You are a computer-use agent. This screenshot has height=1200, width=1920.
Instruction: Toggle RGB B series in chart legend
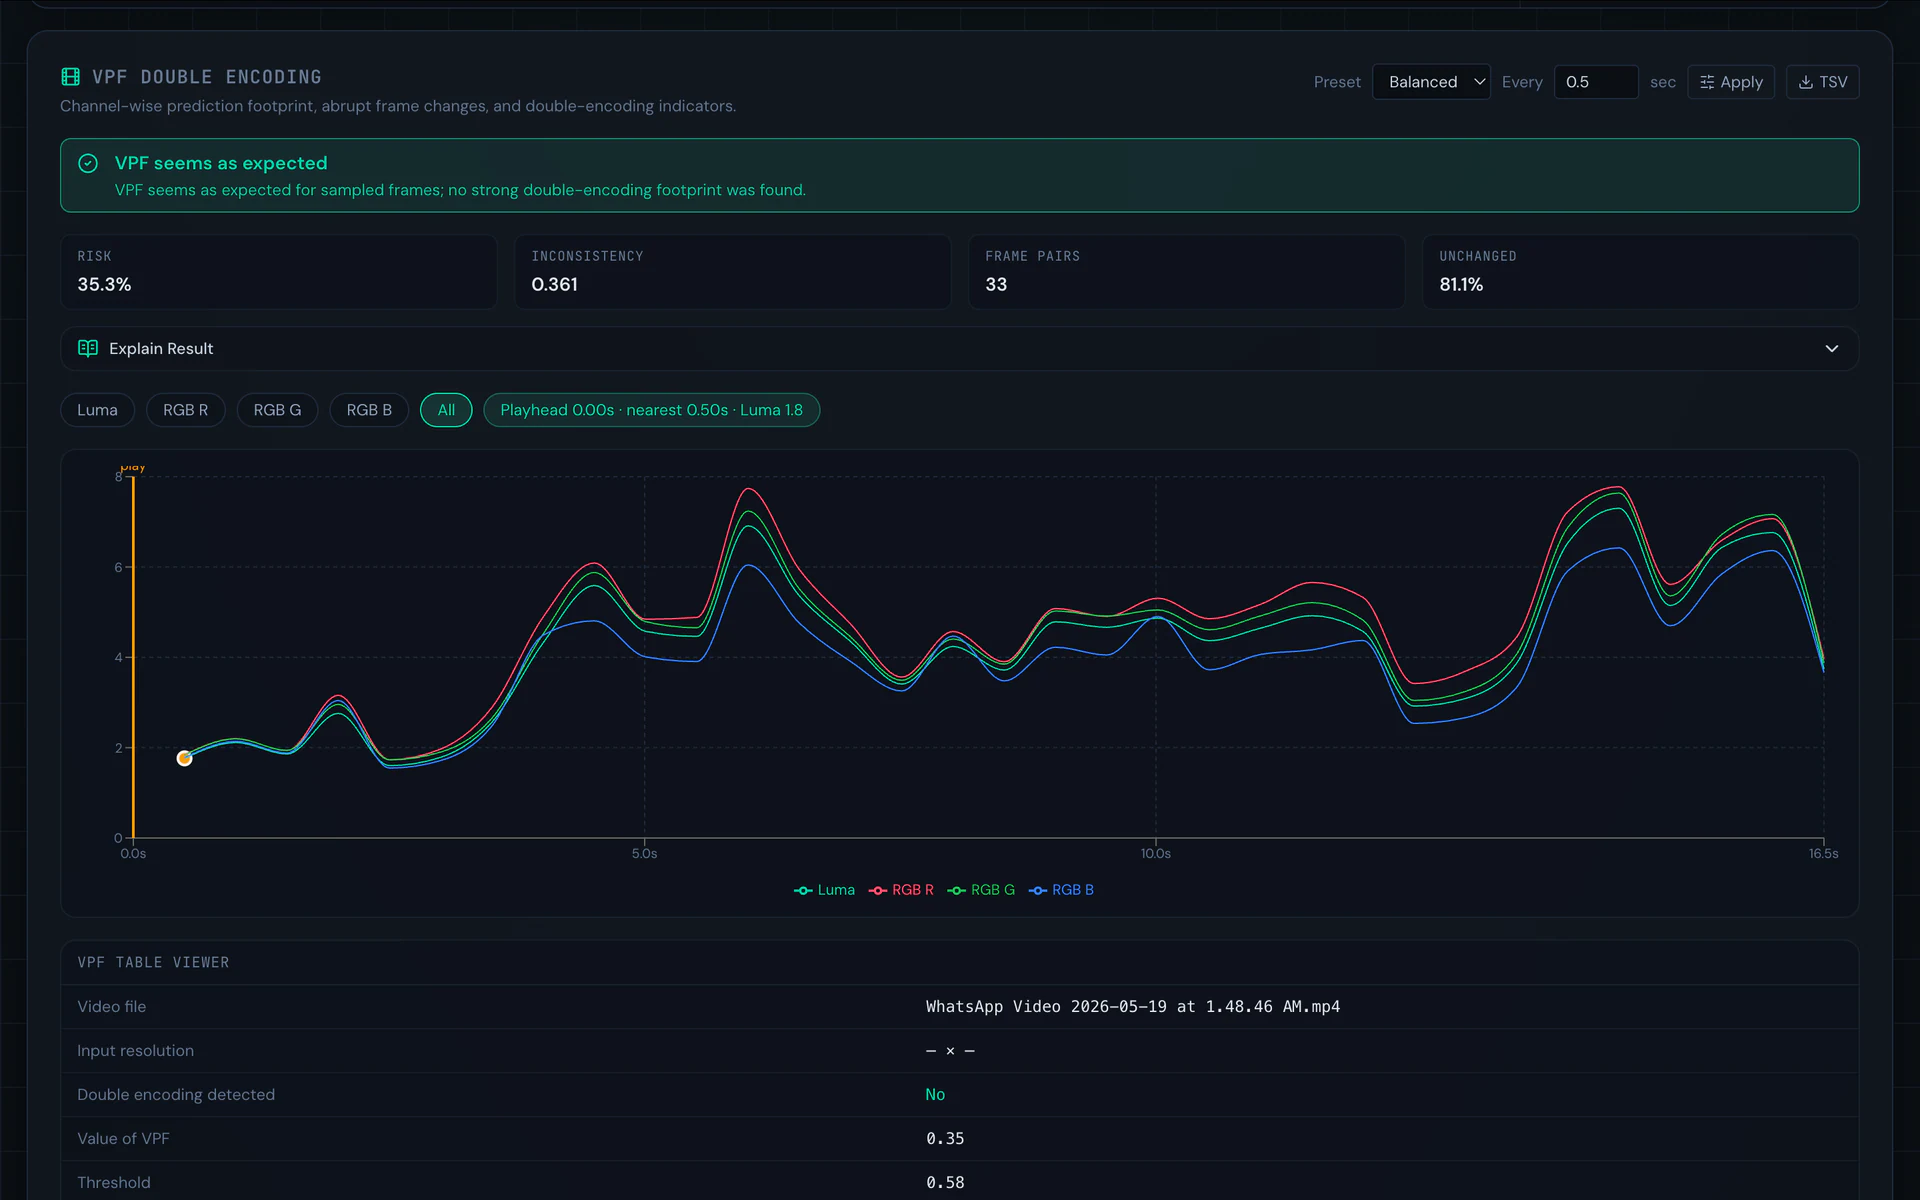pyautogui.click(x=1061, y=890)
